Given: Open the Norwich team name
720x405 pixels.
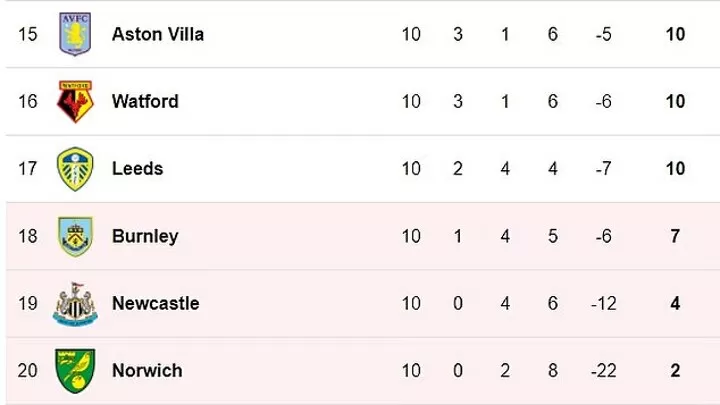Looking at the screenshot, I should 147,371.
